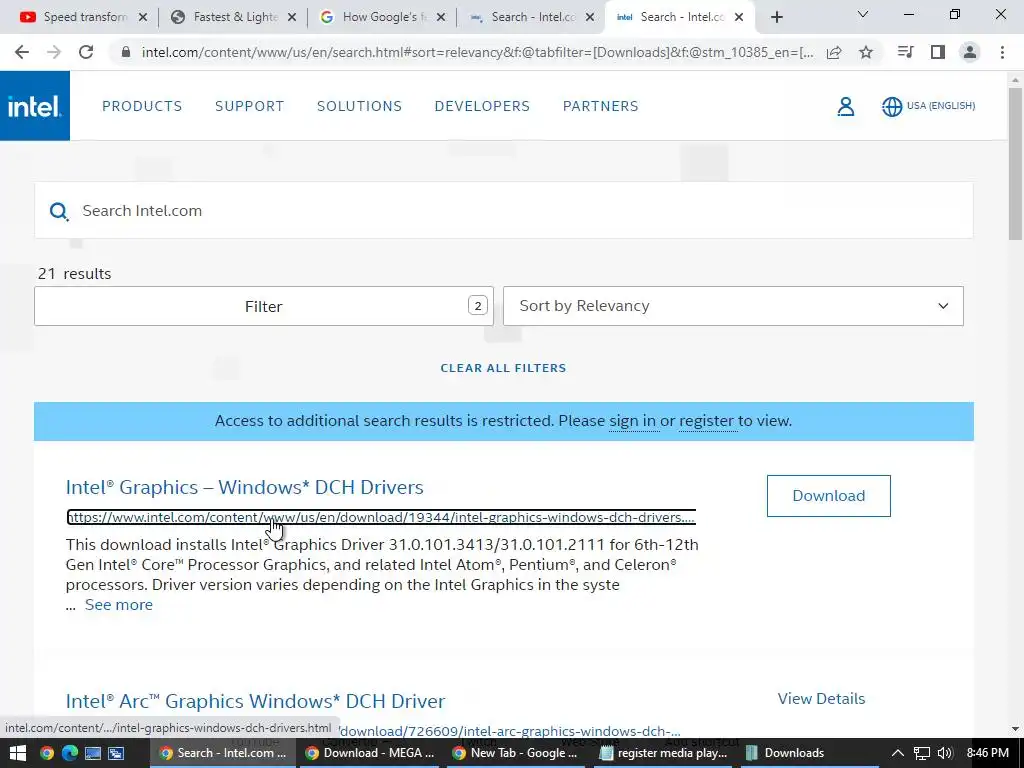This screenshot has height=768, width=1024.
Task: Open the SOLUTIONS menu
Action: (359, 106)
